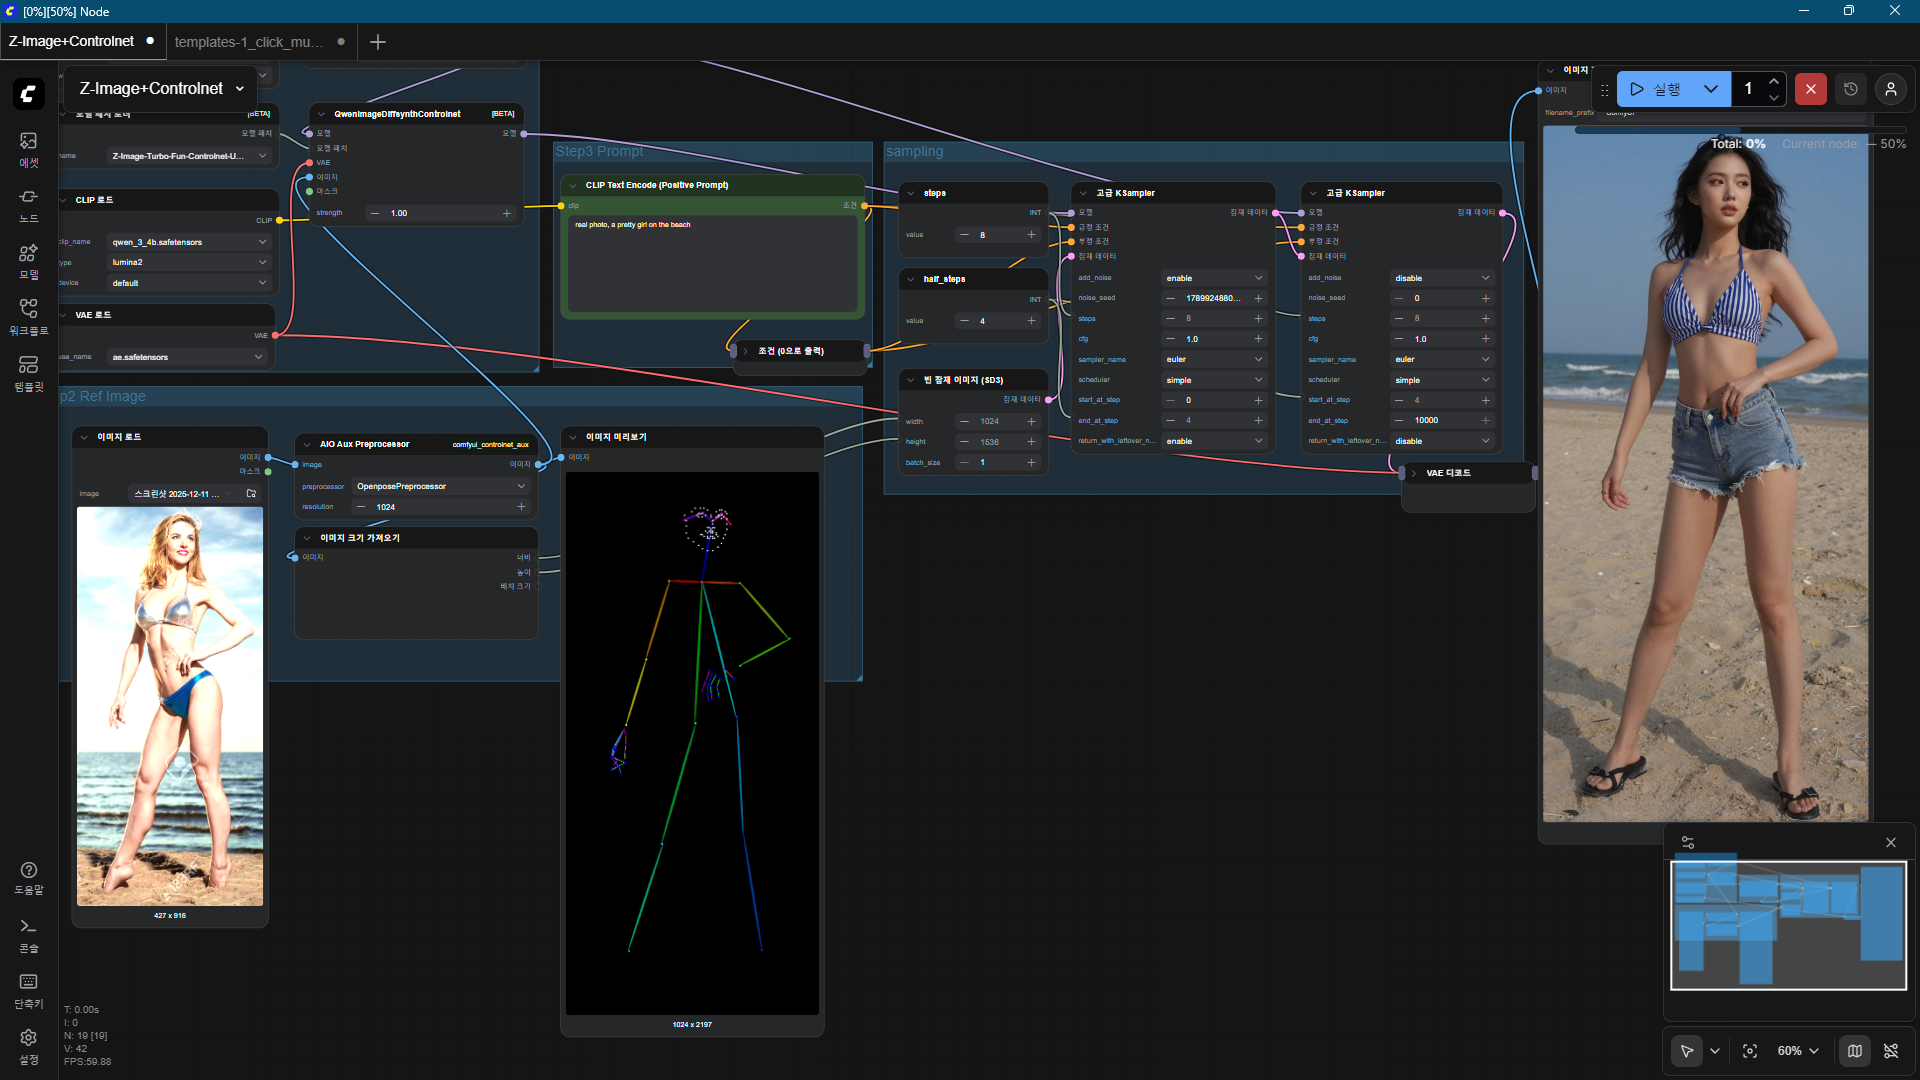Image resolution: width=1920 pixels, height=1080 pixels.
Task: Toggle the select mode cursor button
Action: pos(1687,1051)
